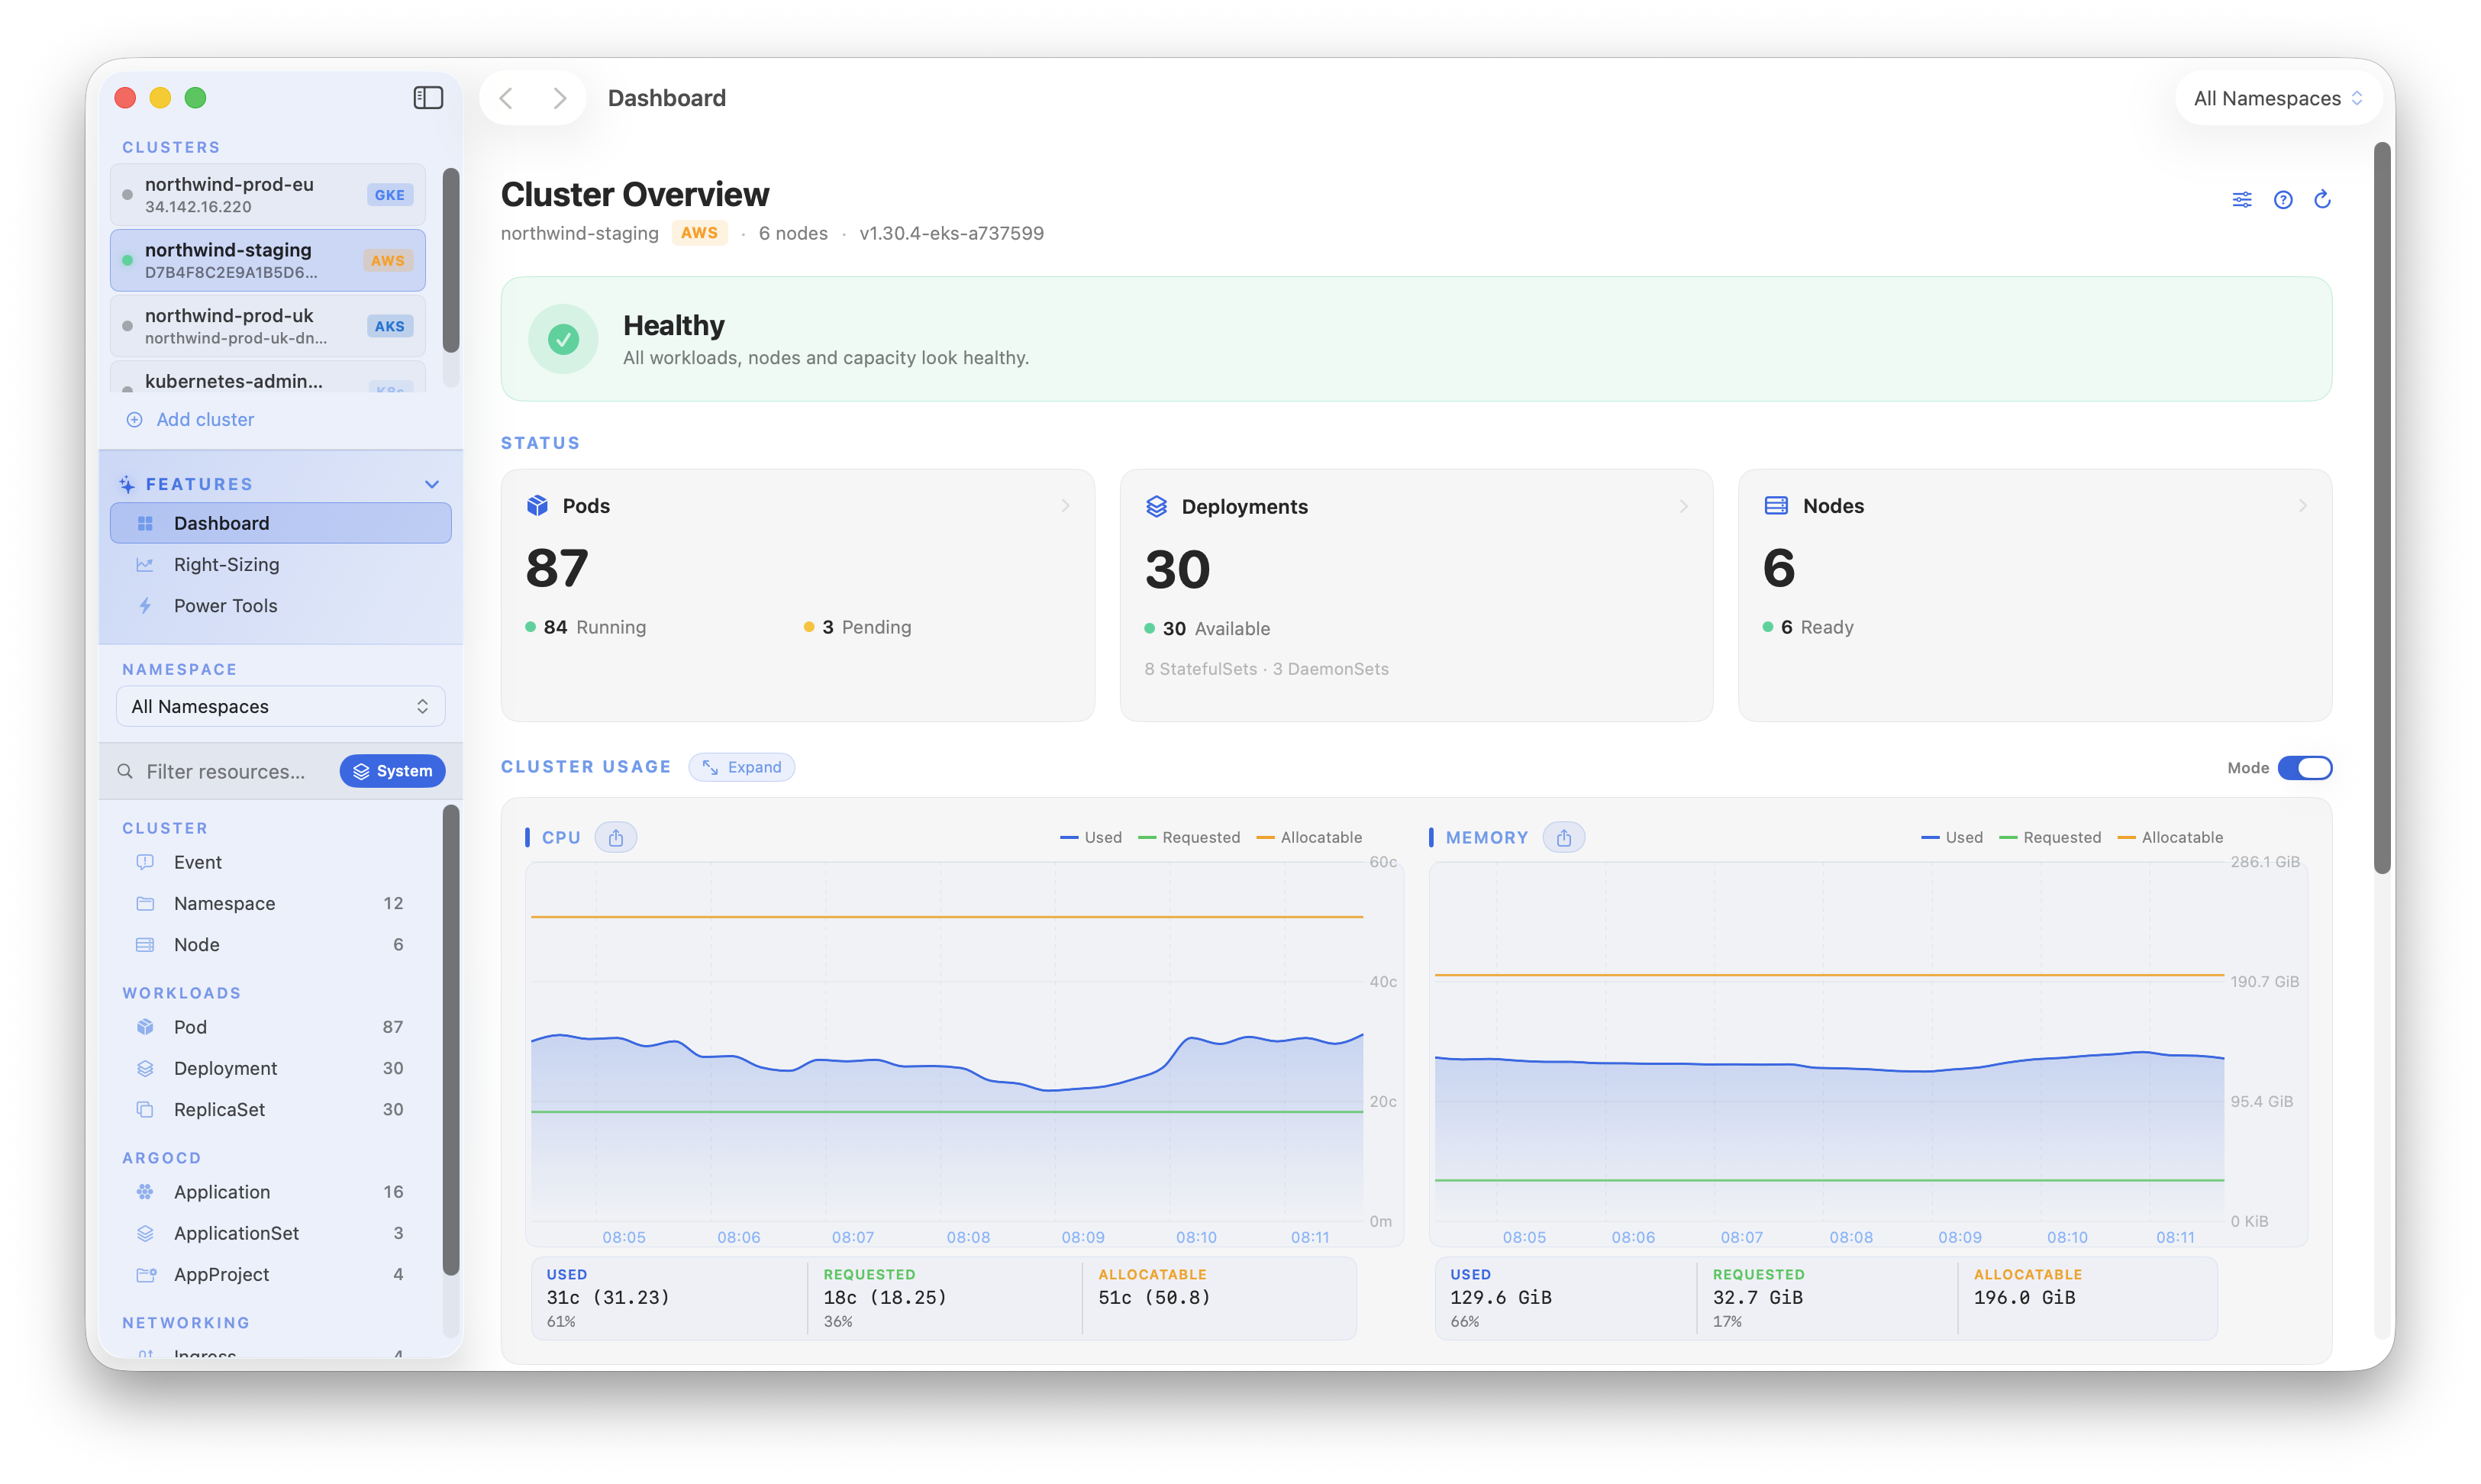Click the ApplicationSet icon
The width and height of the screenshot is (2481, 1484).
point(145,1233)
